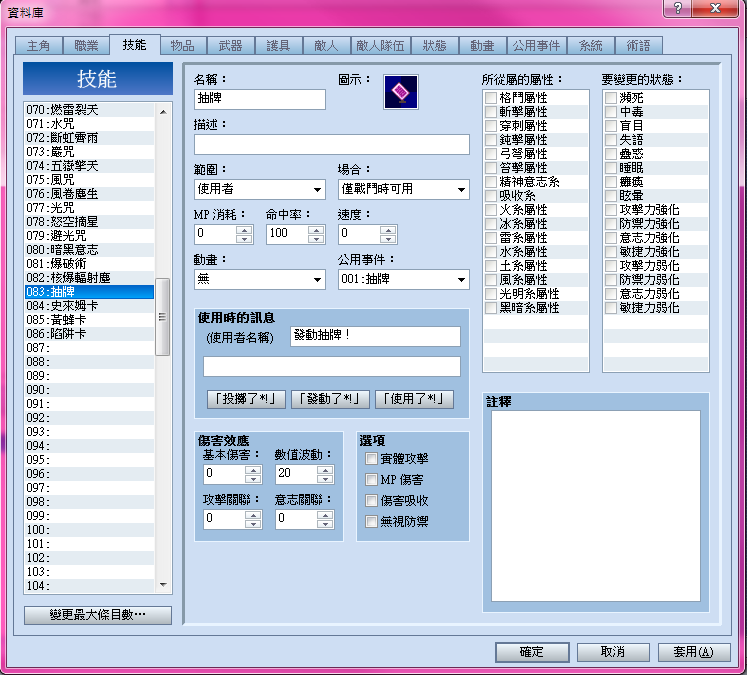Increase 數值波動 with up arrow
Screen dimensions: 747x675
325,470
